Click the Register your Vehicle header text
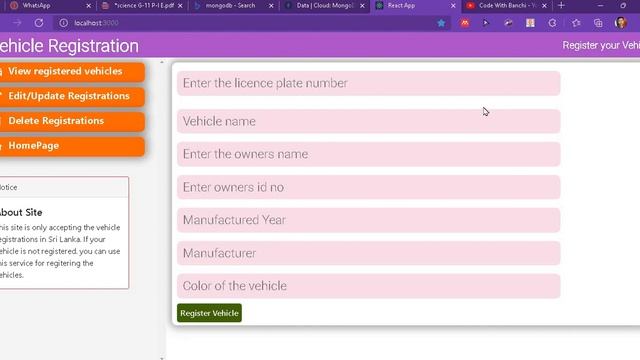Image resolution: width=640 pixels, height=360 pixels. pyautogui.click(x=601, y=45)
